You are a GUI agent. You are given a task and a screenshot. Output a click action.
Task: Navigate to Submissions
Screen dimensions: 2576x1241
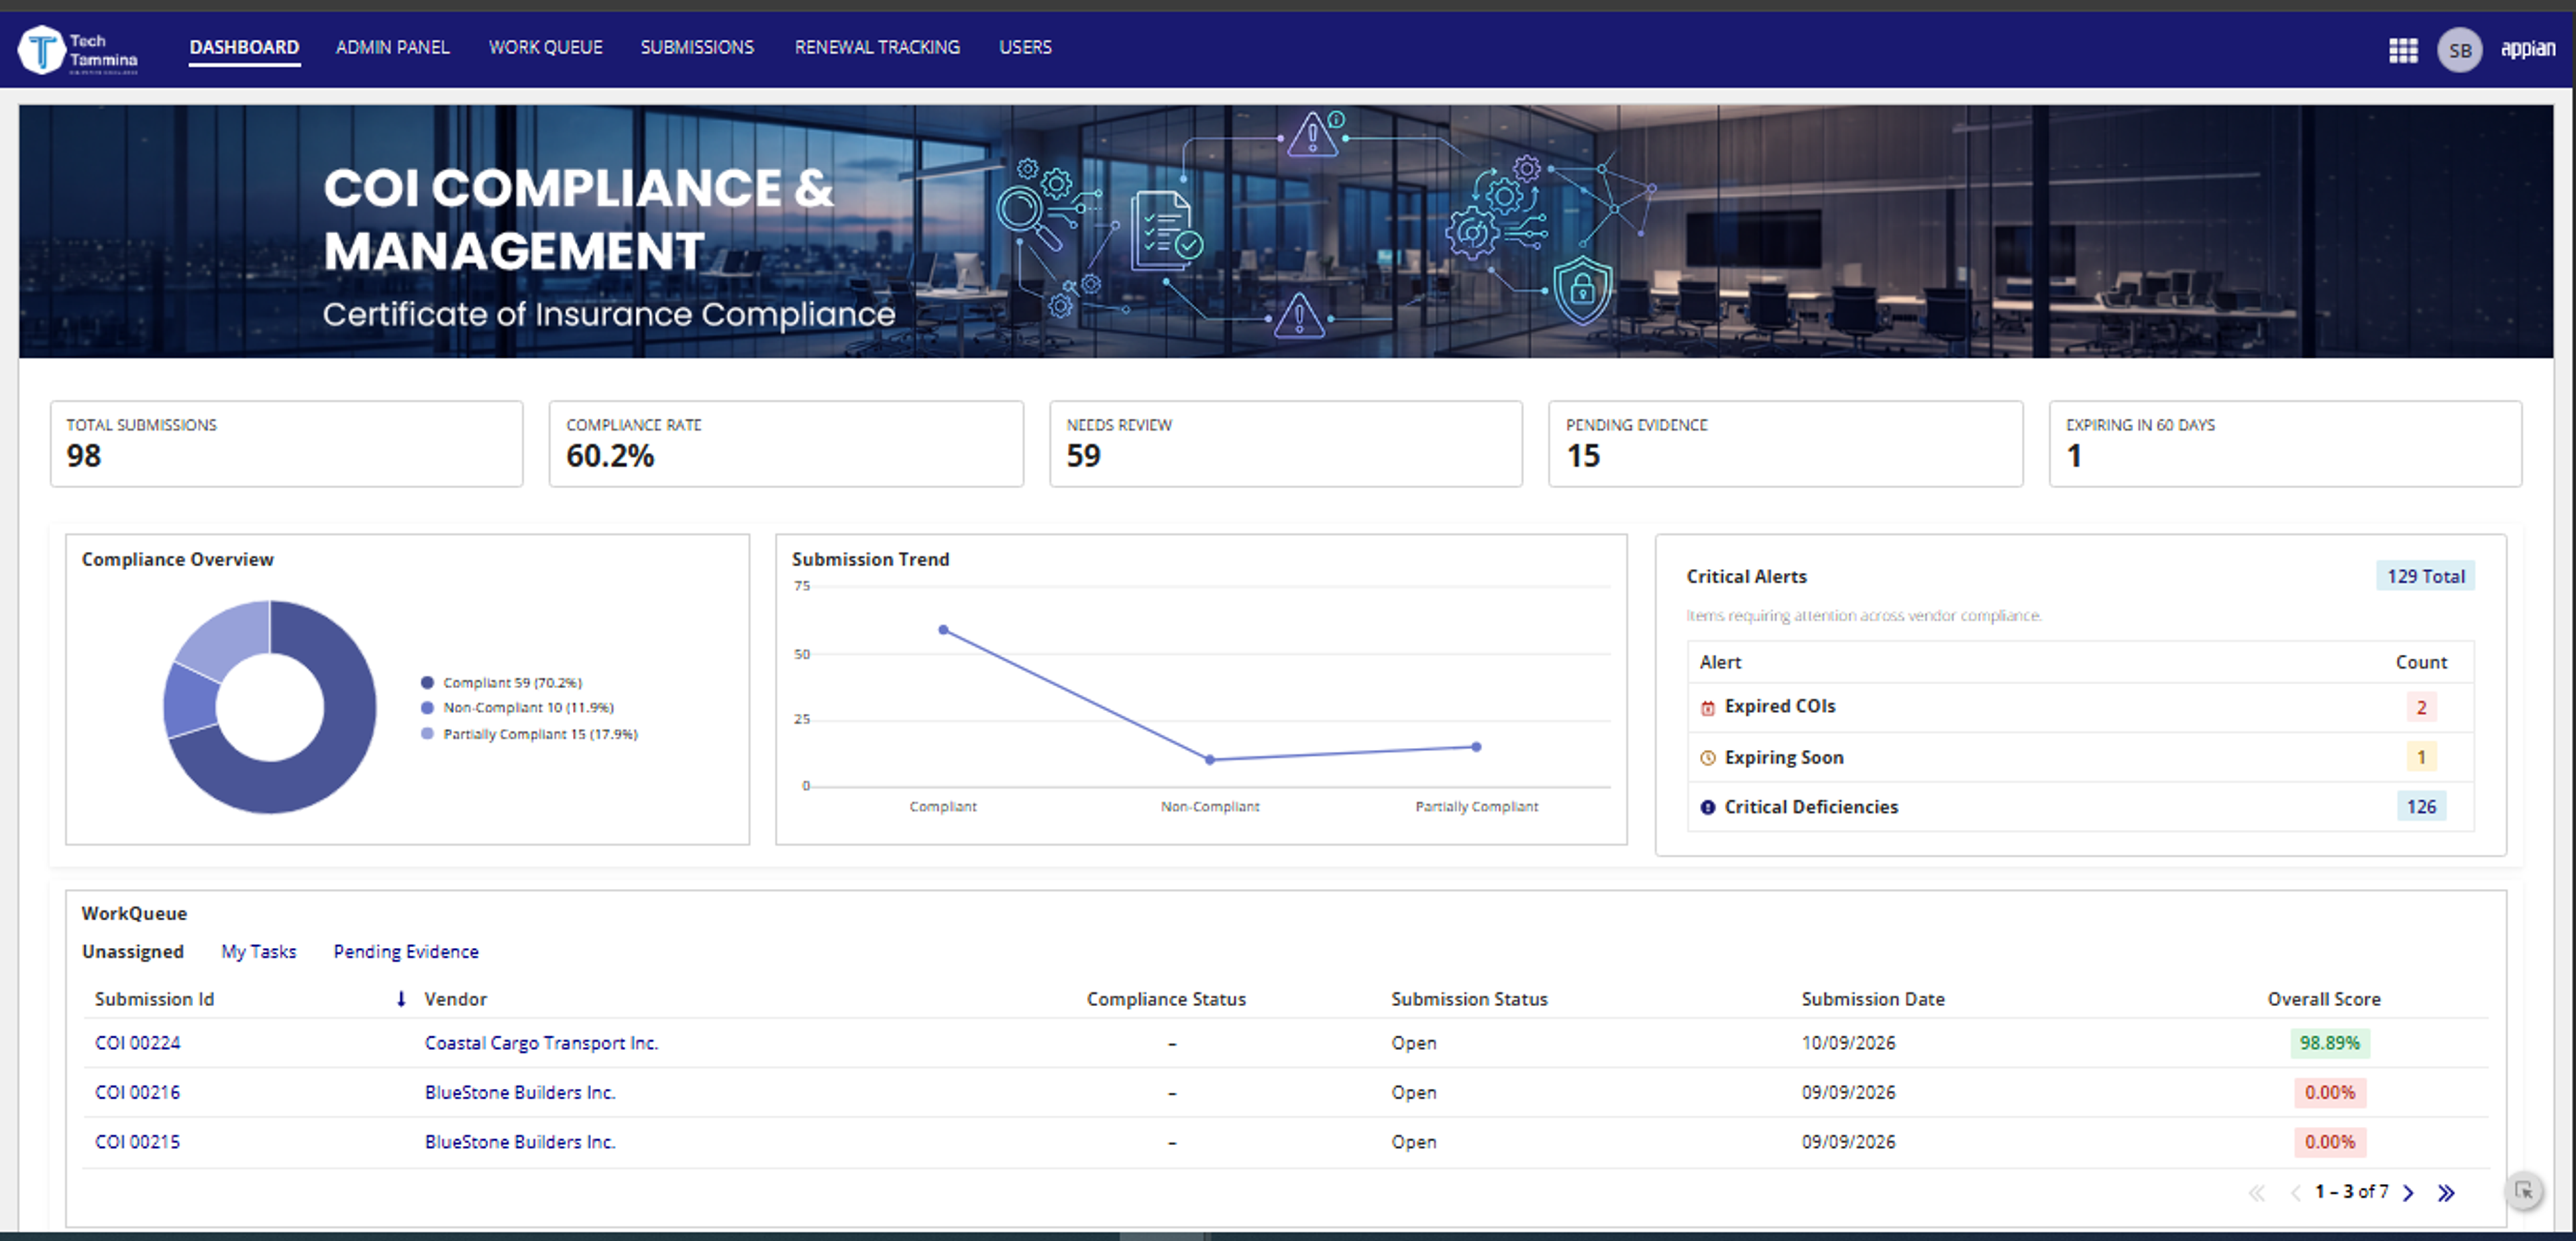[x=697, y=47]
